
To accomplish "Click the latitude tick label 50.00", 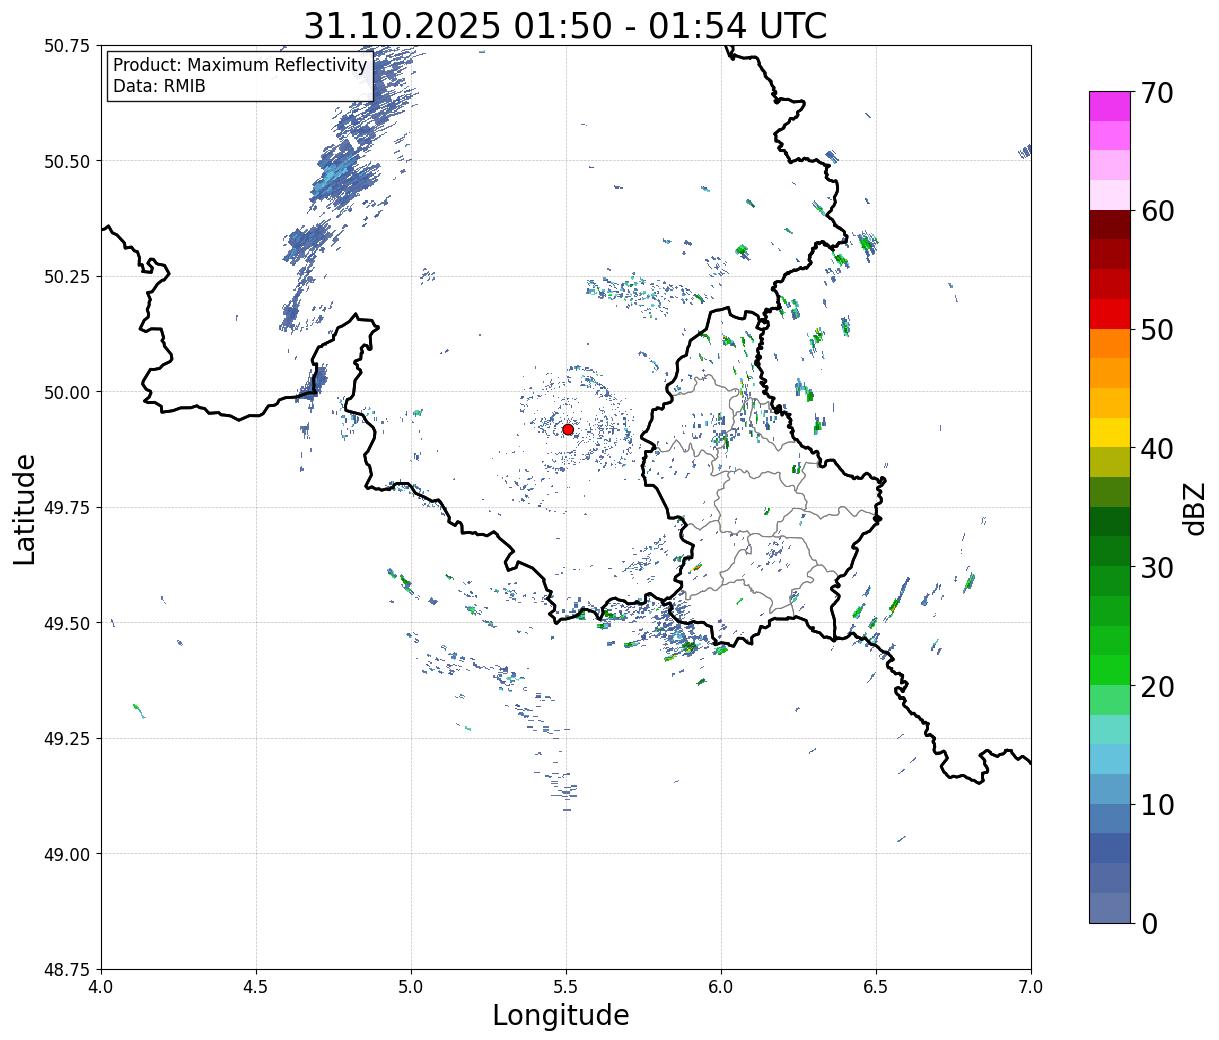I will 66,392.
